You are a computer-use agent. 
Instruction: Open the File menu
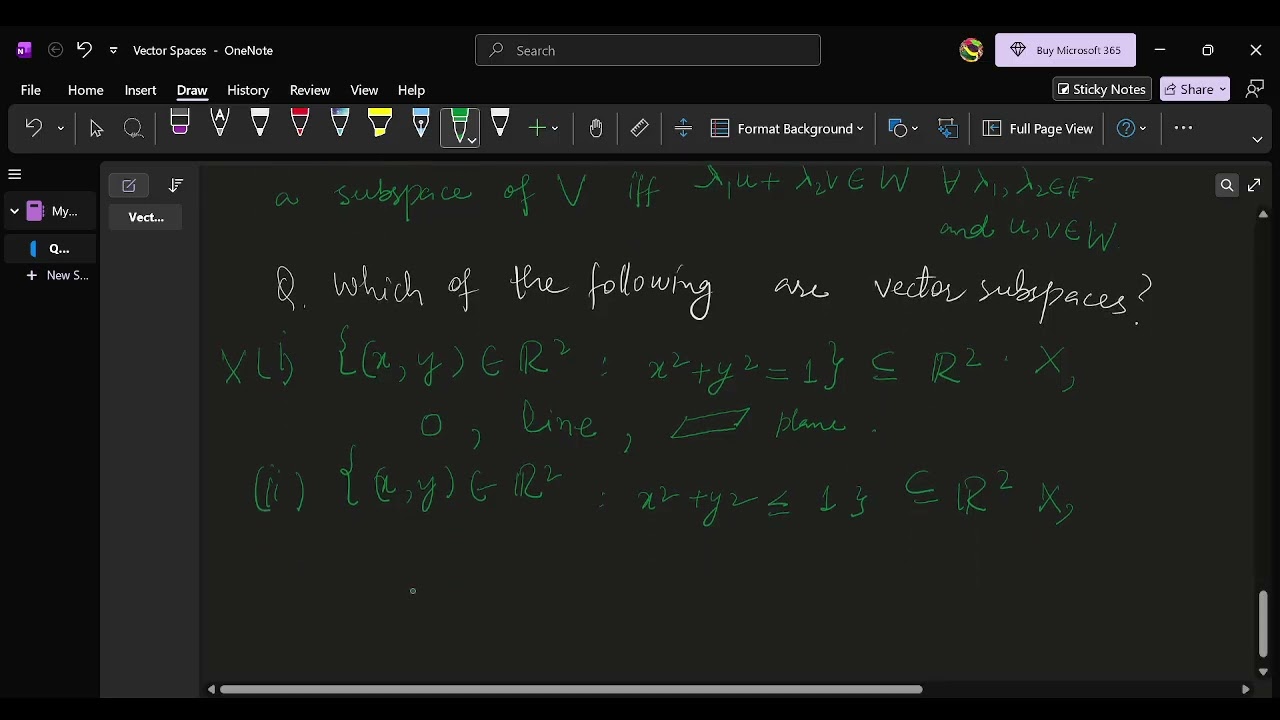click(31, 90)
